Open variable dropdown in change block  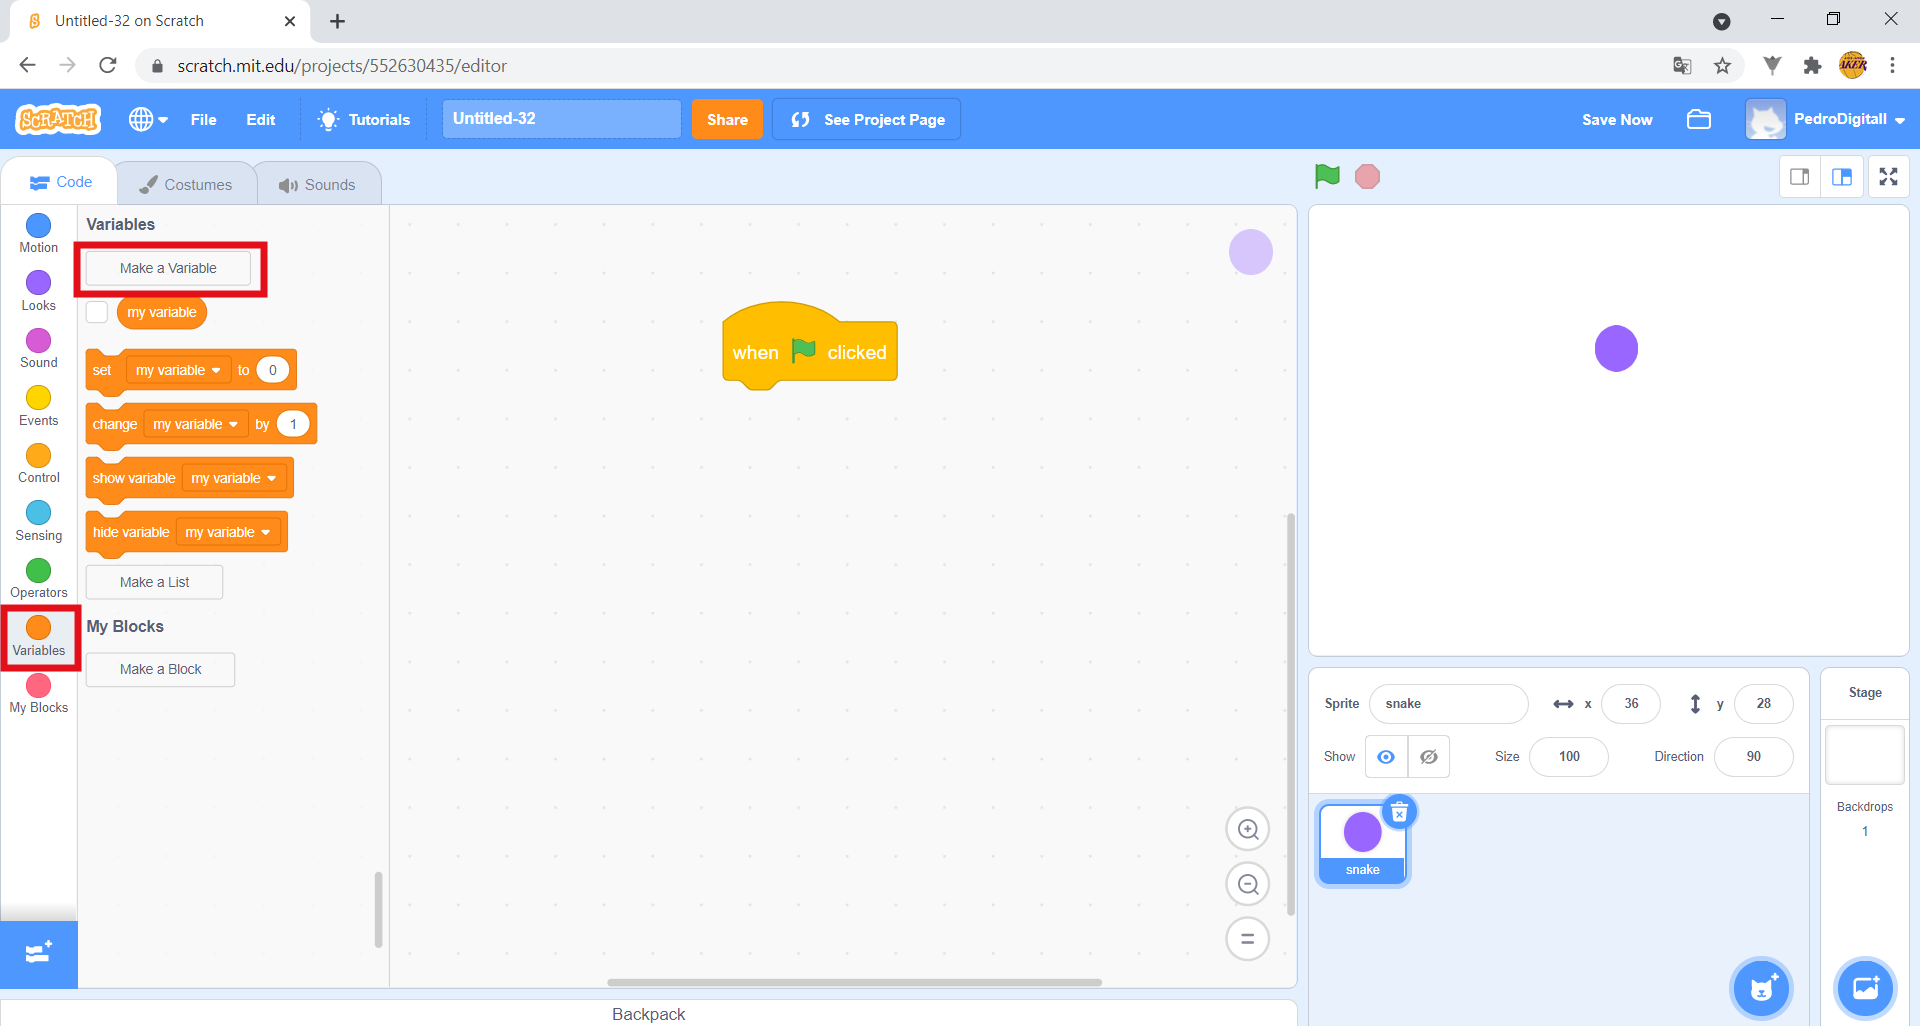[x=195, y=424]
